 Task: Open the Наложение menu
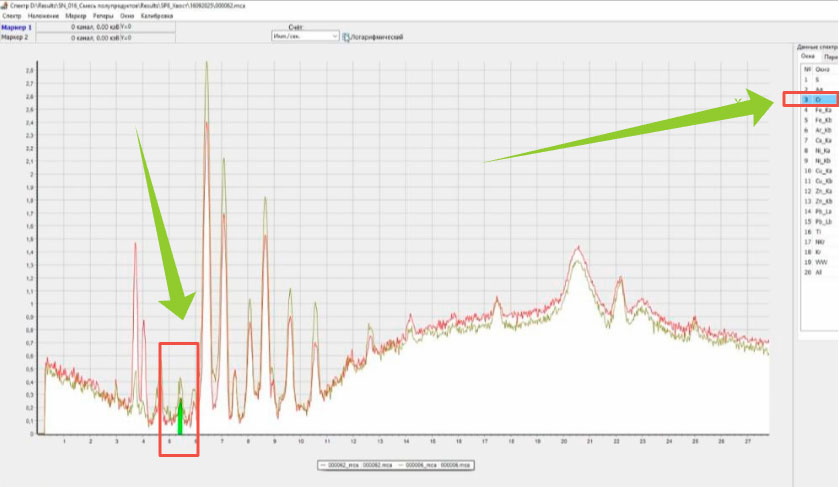(41, 17)
